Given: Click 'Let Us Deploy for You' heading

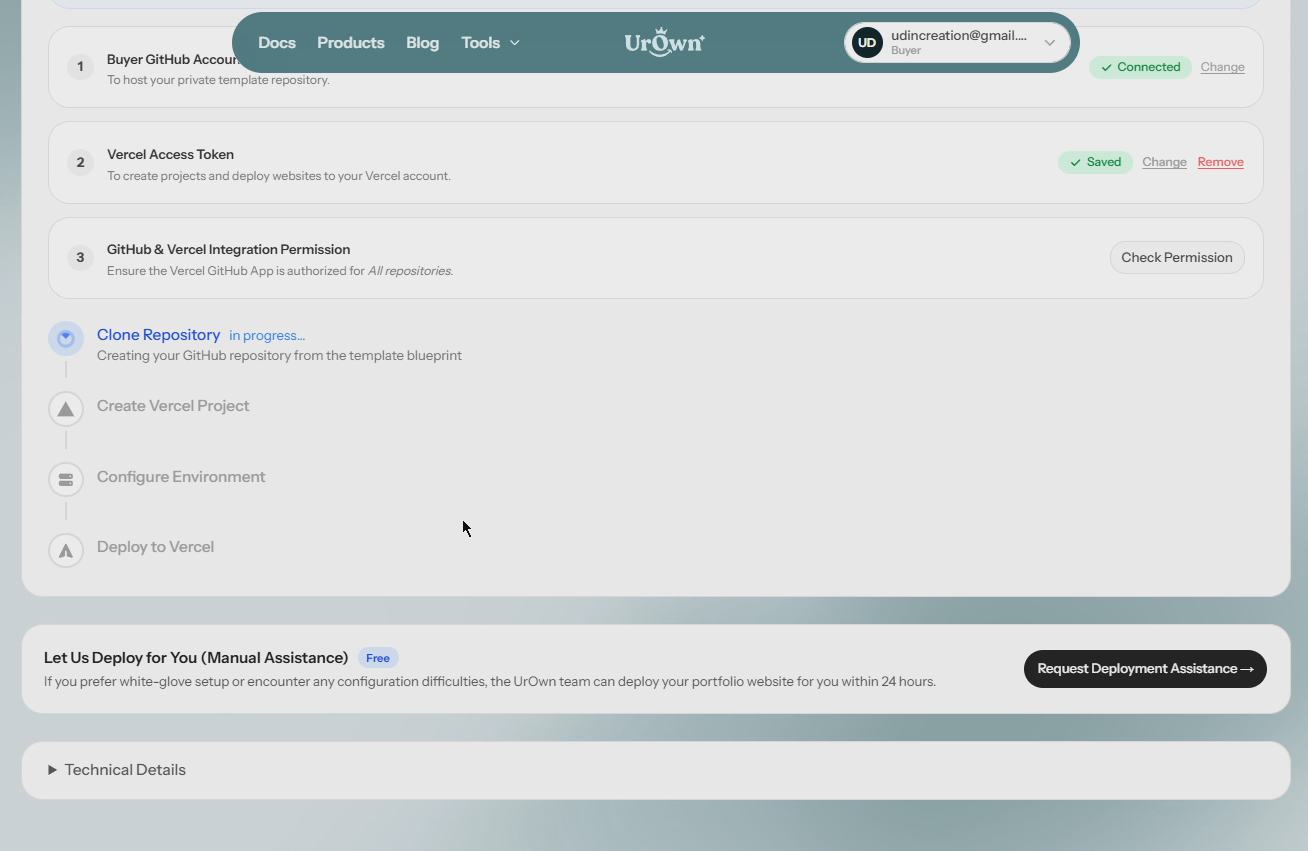Looking at the screenshot, I should click(x=196, y=658).
